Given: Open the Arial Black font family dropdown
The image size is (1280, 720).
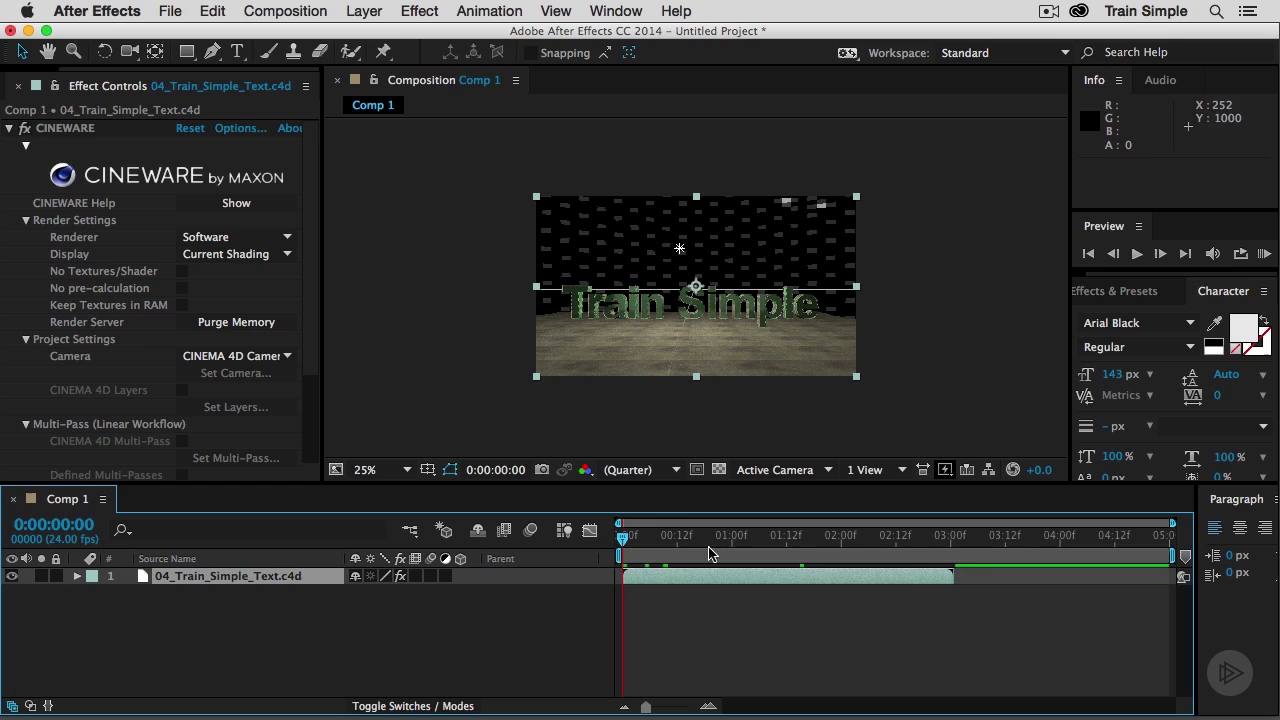Looking at the screenshot, I should (x=1139, y=323).
